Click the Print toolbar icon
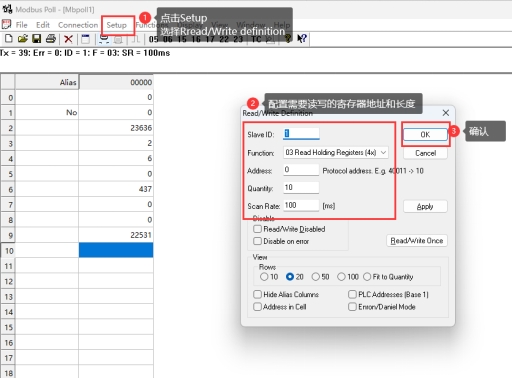This screenshot has height=379, width=513. coord(51,39)
